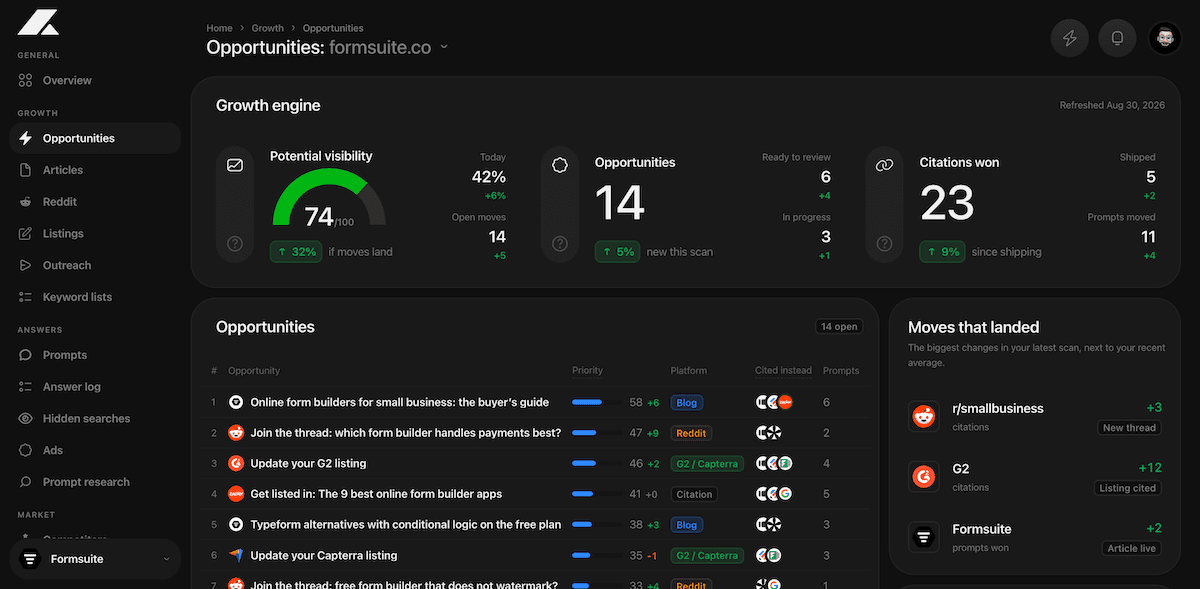Sort by the Platform column header
The image size is (1200, 589).
(x=689, y=370)
